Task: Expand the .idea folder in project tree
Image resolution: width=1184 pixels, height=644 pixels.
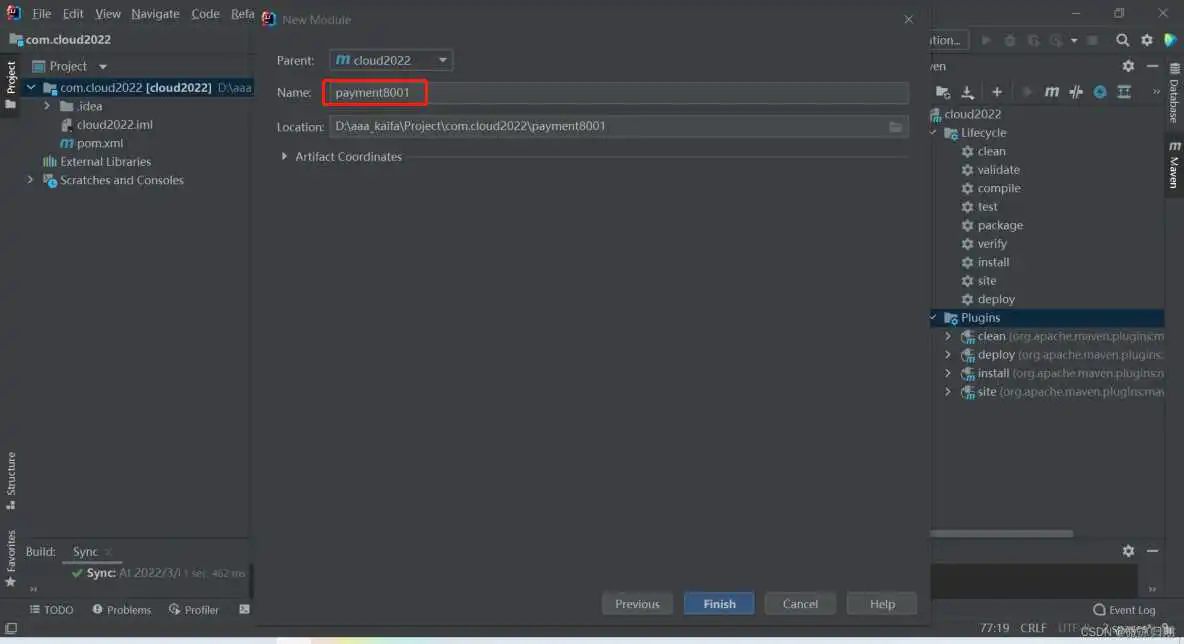Action: point(47,106)
